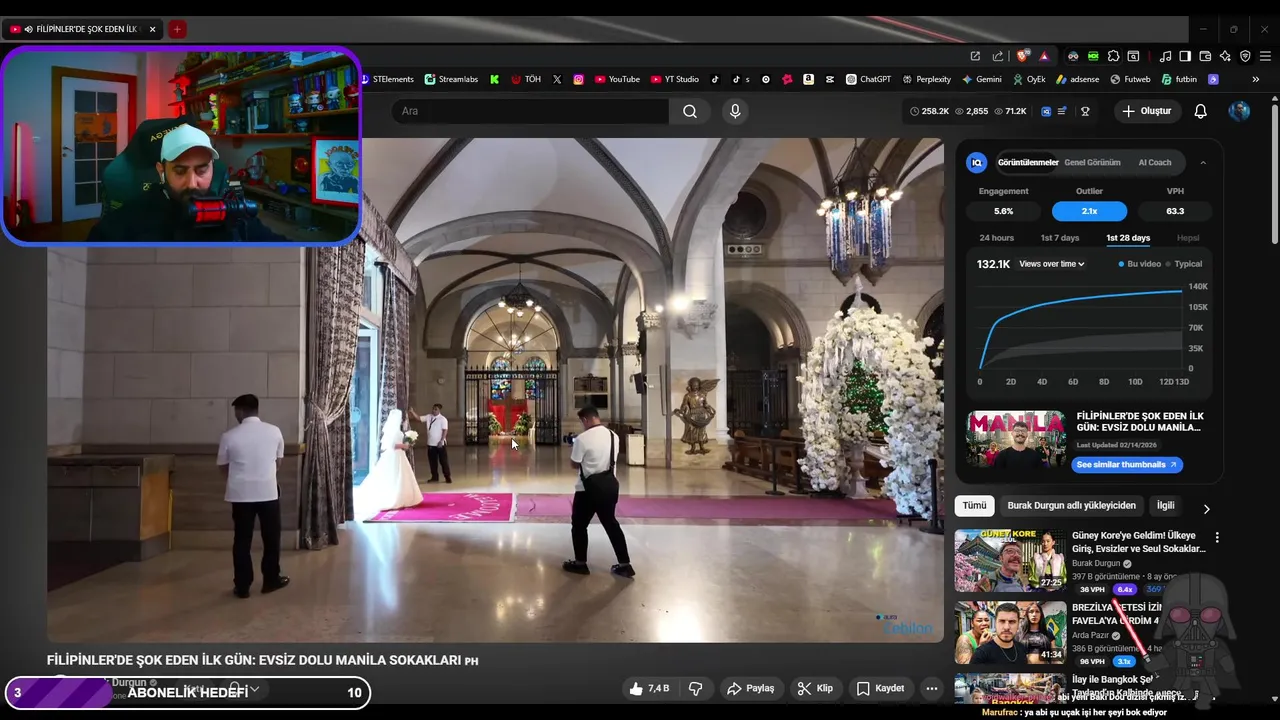Open the Amazon bookmark icon
Viewport: 1280px width, 720px height.
(x=808, y=79)
